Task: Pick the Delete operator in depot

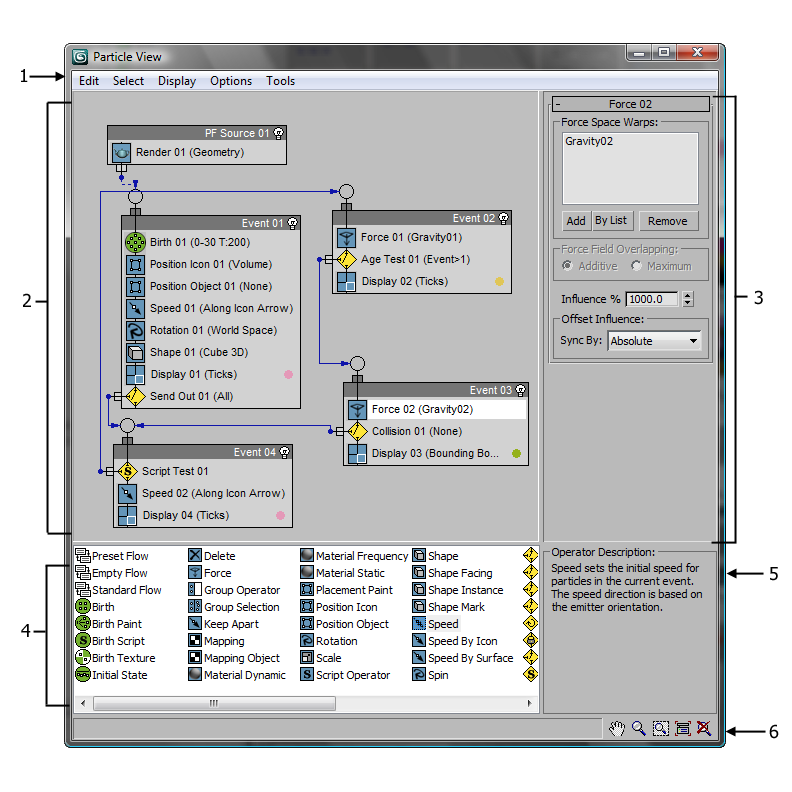Action: click(x=212, y=556)
